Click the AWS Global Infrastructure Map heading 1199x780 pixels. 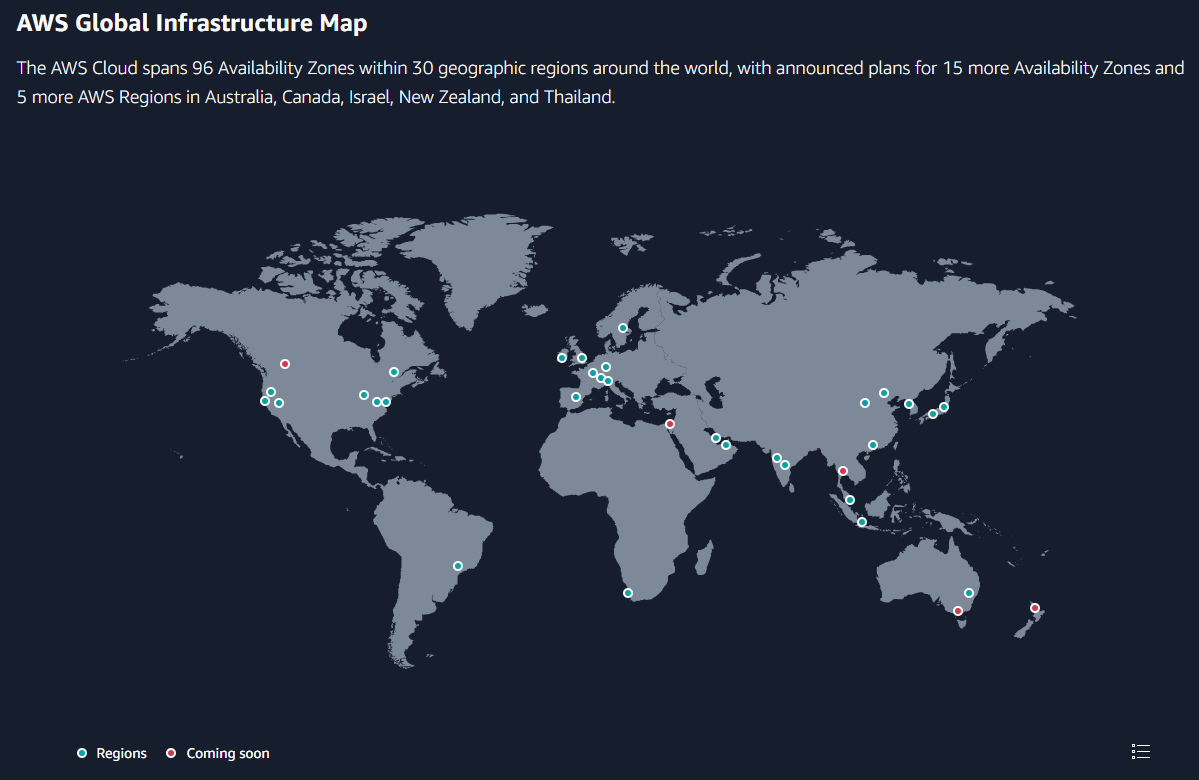192,23
